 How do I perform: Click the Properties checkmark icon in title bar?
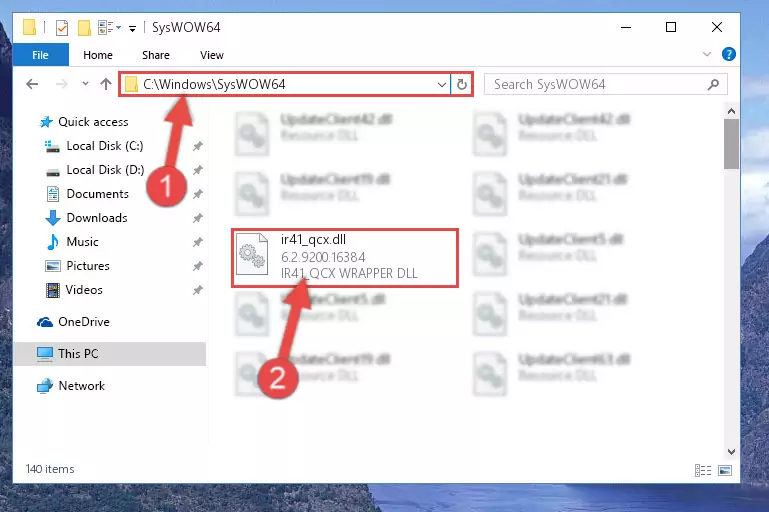[62, 27]
